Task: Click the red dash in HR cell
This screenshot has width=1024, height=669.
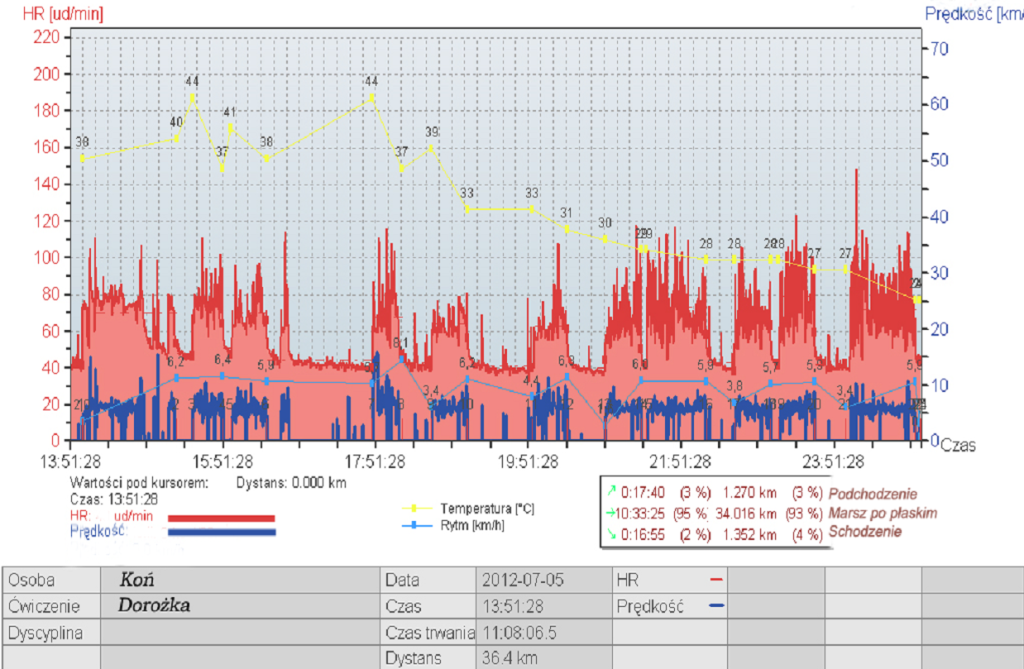Action: pyautogui.click(x=715, y=580)
